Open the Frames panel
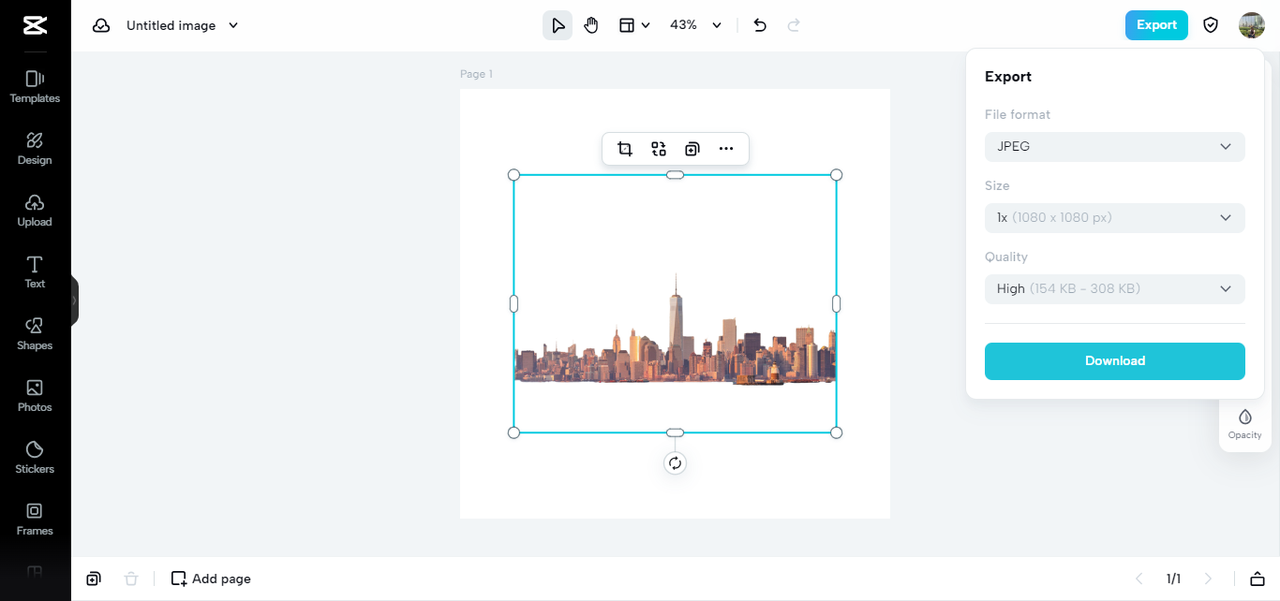 tap(35, 519)
